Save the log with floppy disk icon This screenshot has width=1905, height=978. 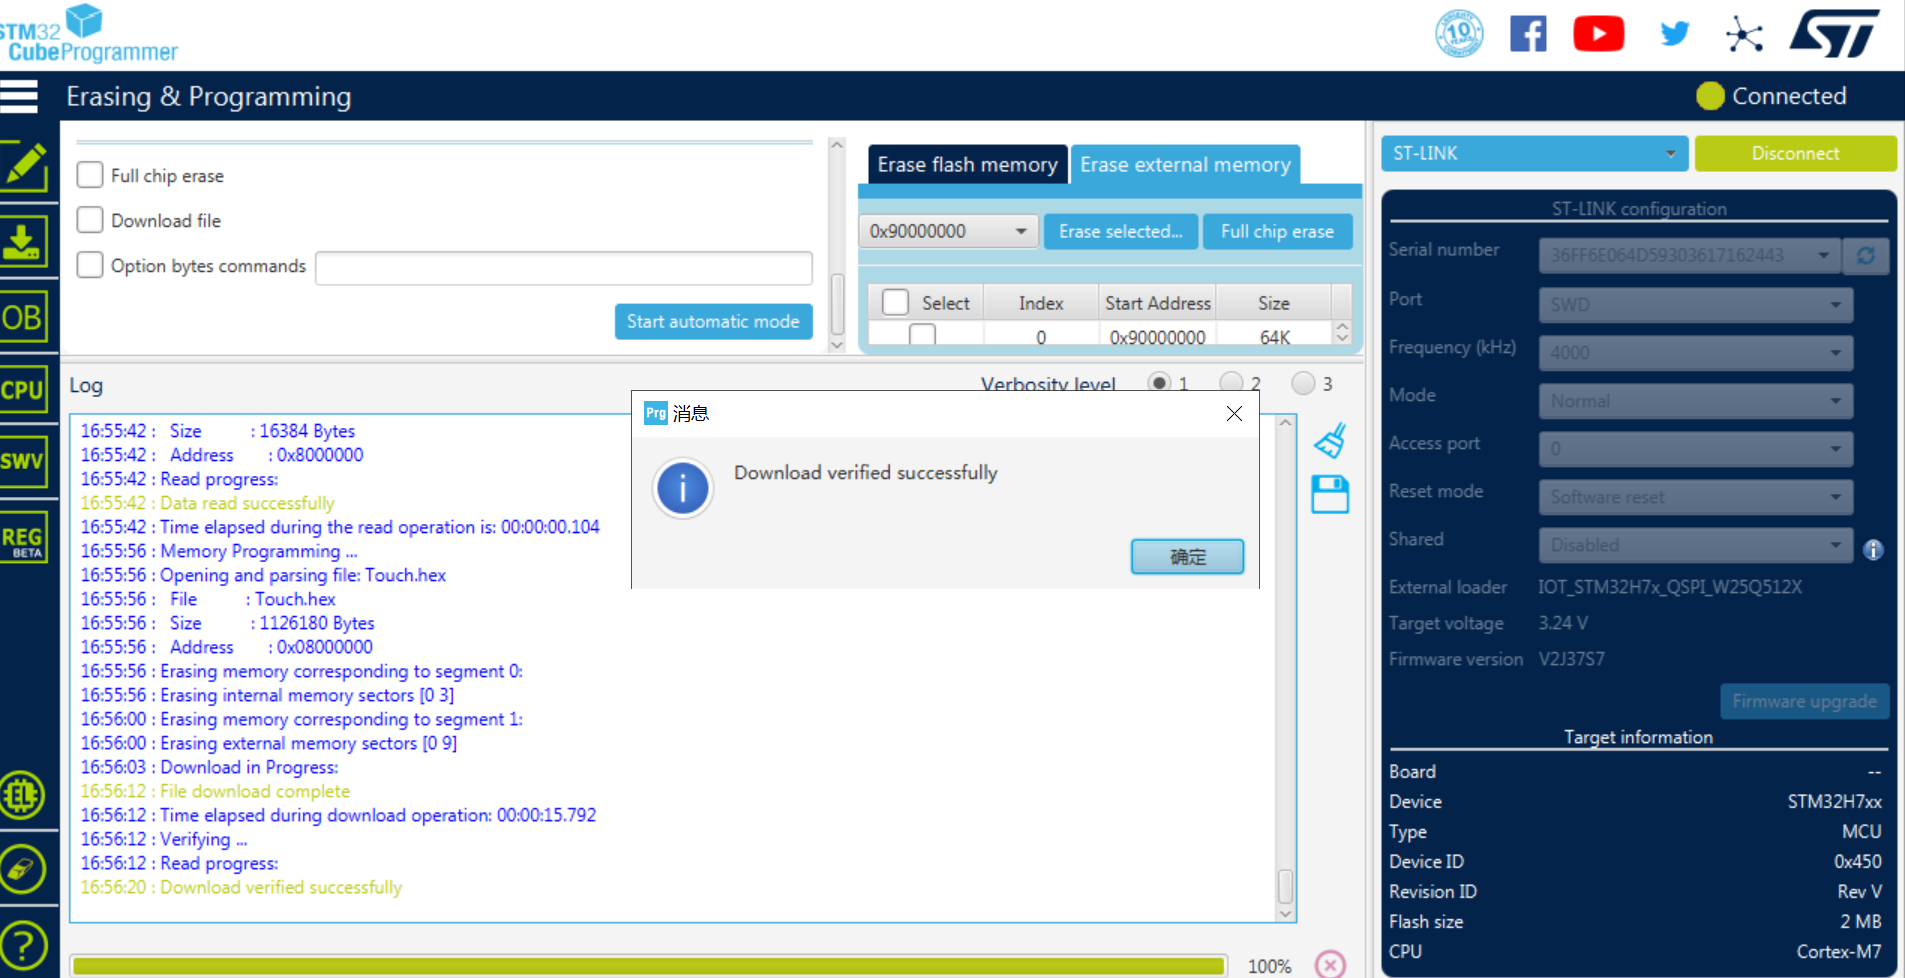pos(1330,495)
